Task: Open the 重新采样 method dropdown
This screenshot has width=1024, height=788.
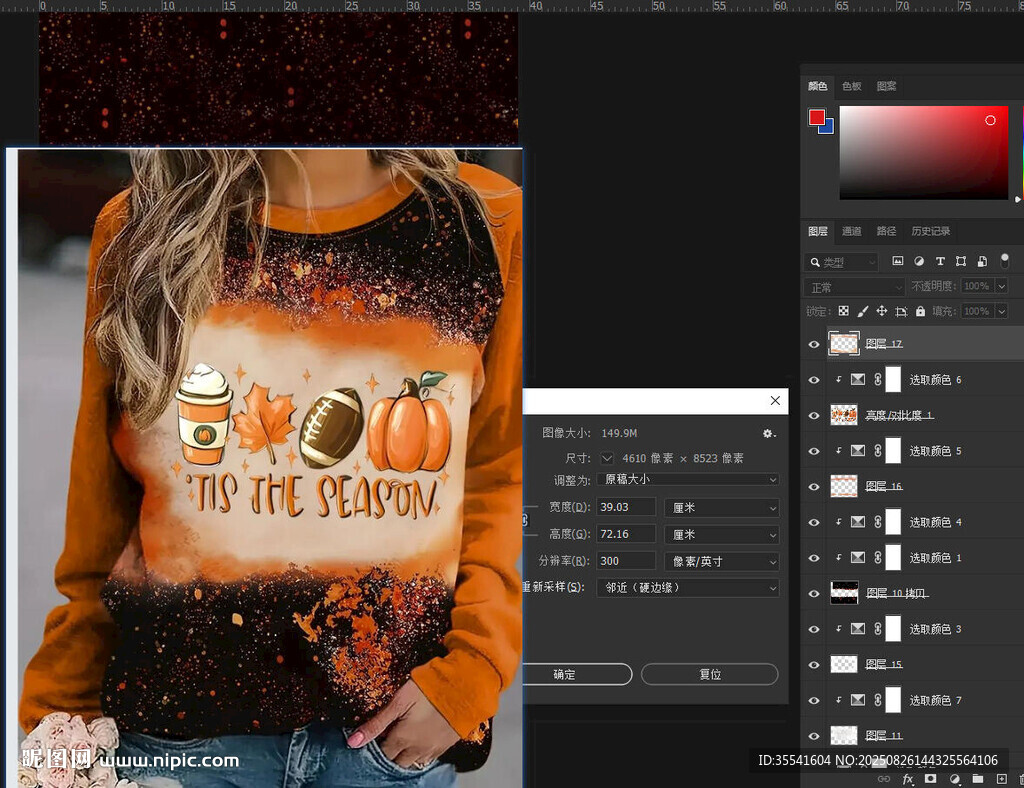Action: (686, 588)
